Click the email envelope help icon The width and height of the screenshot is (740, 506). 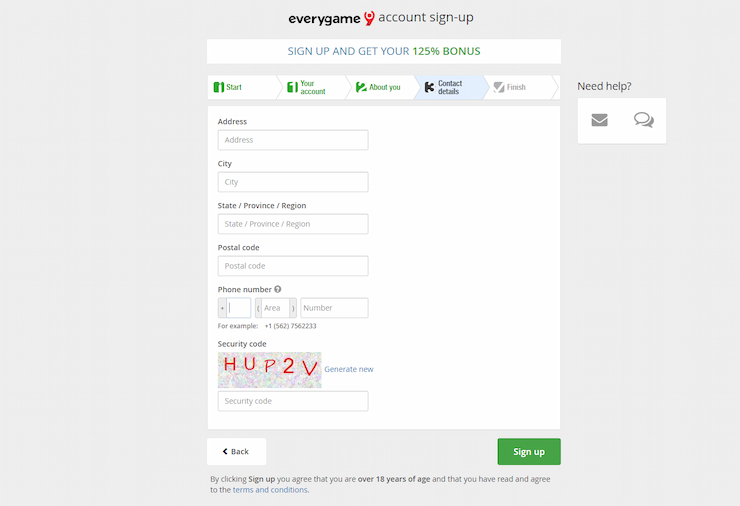[599, 120]
